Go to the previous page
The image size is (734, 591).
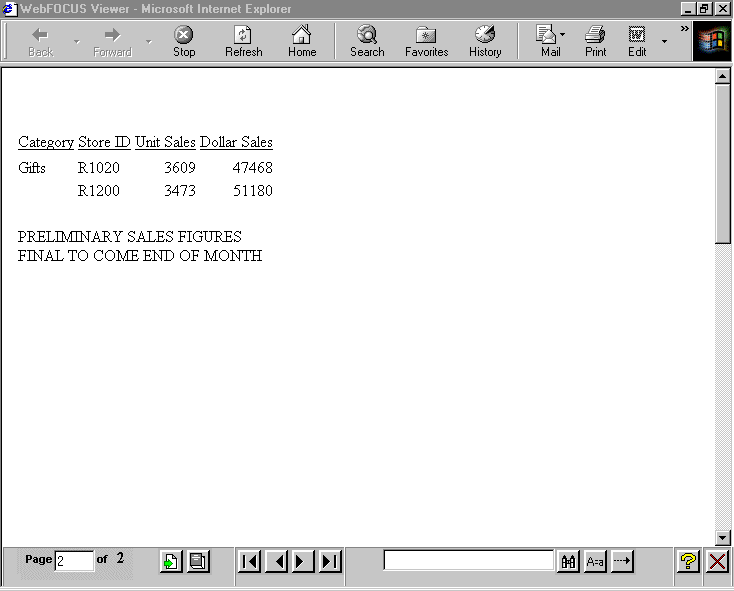pyautogui.click(x=276, y=561)
